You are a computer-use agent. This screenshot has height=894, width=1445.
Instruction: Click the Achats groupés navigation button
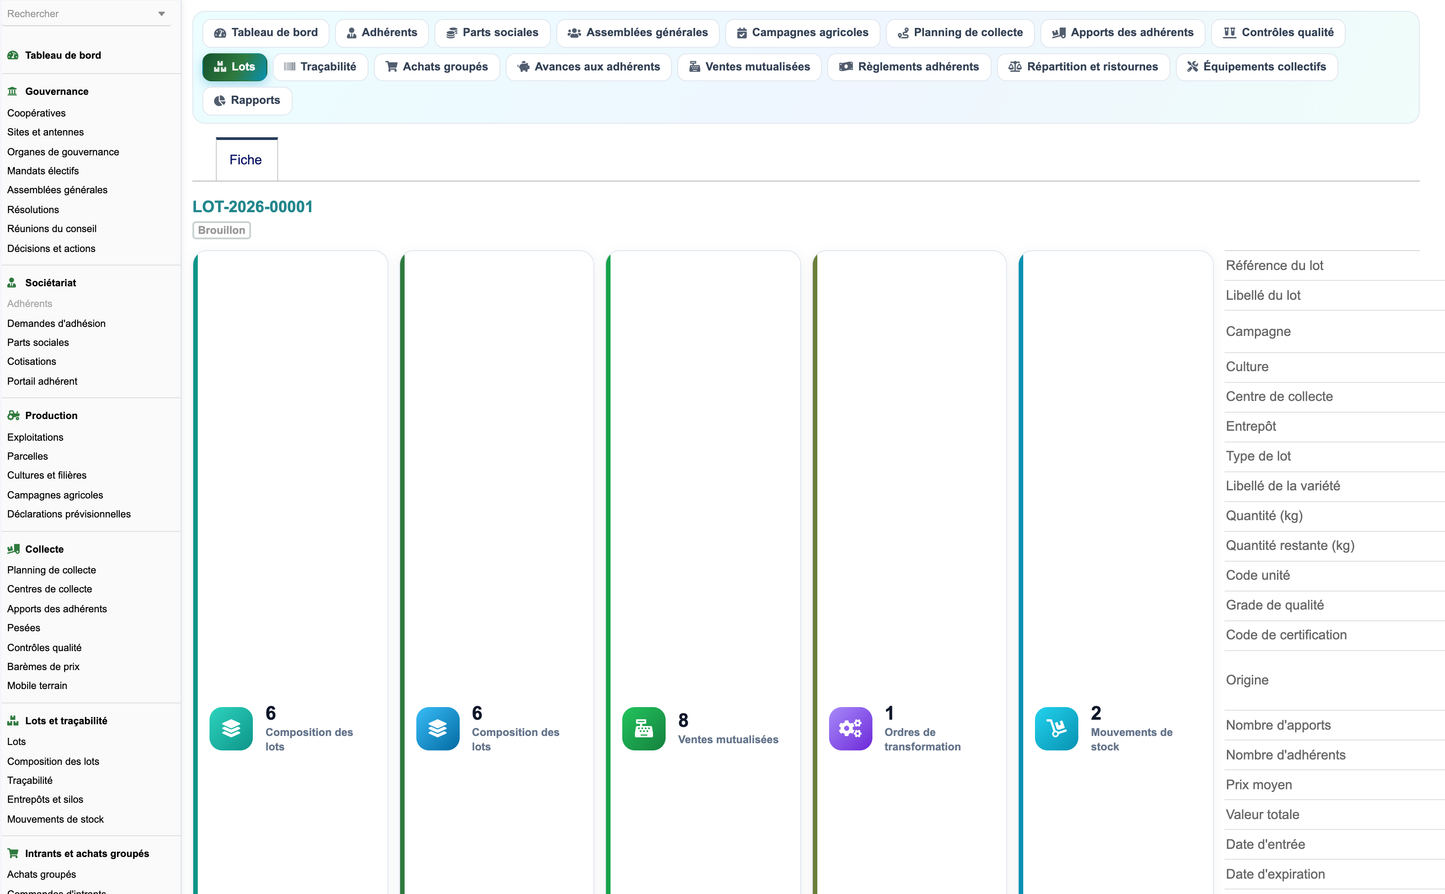coord(437,67)
